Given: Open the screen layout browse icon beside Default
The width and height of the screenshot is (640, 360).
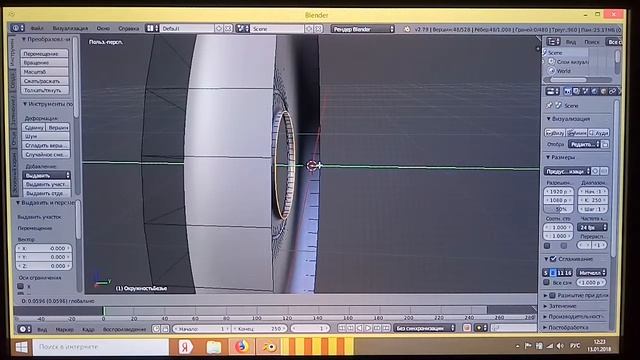Looking at the screenshot, I should pyautogui.click(x=152, y=28).
